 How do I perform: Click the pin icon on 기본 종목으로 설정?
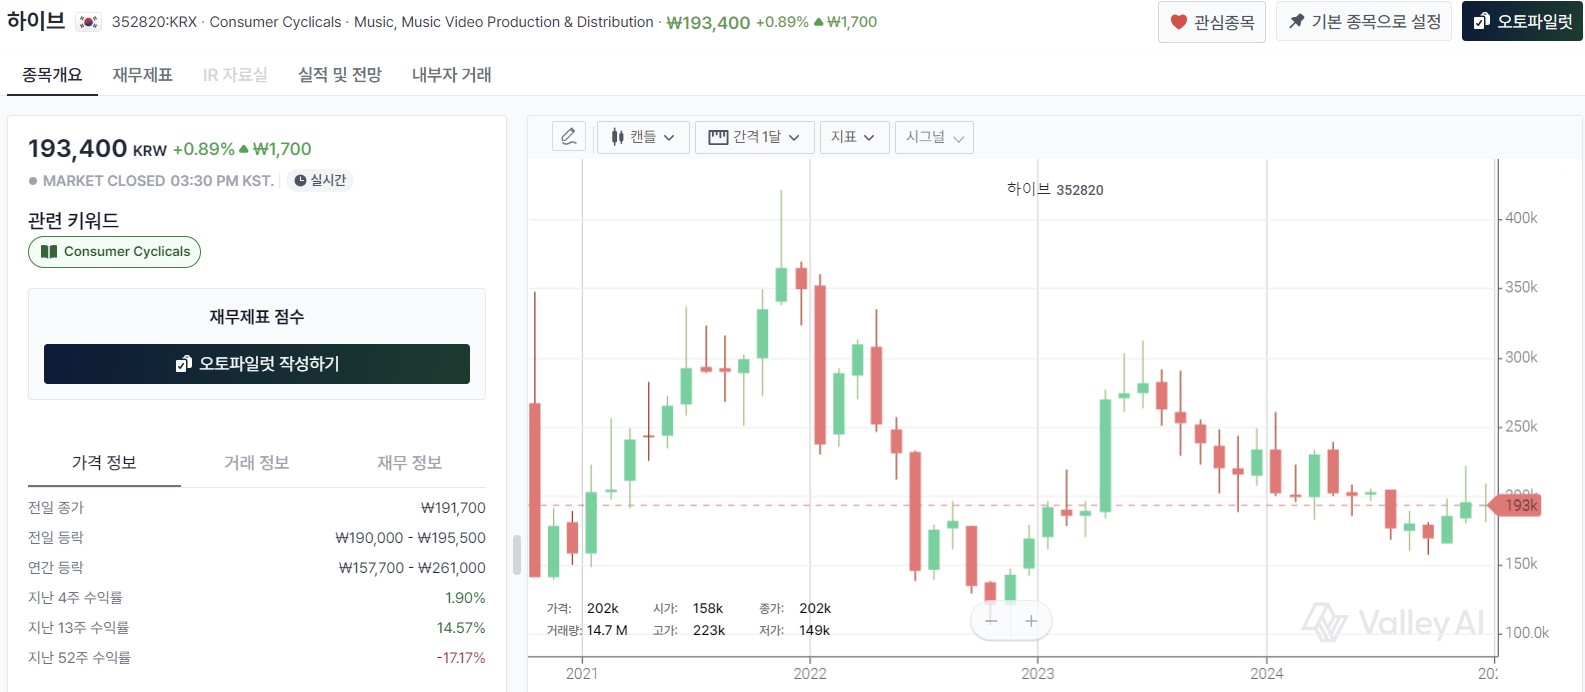[1296, 21]
